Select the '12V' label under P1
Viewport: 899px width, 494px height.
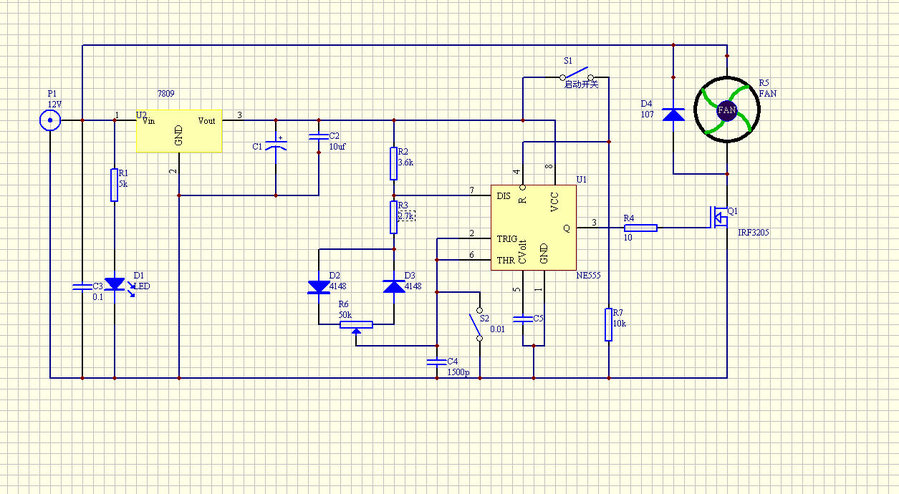coord(54,104)
